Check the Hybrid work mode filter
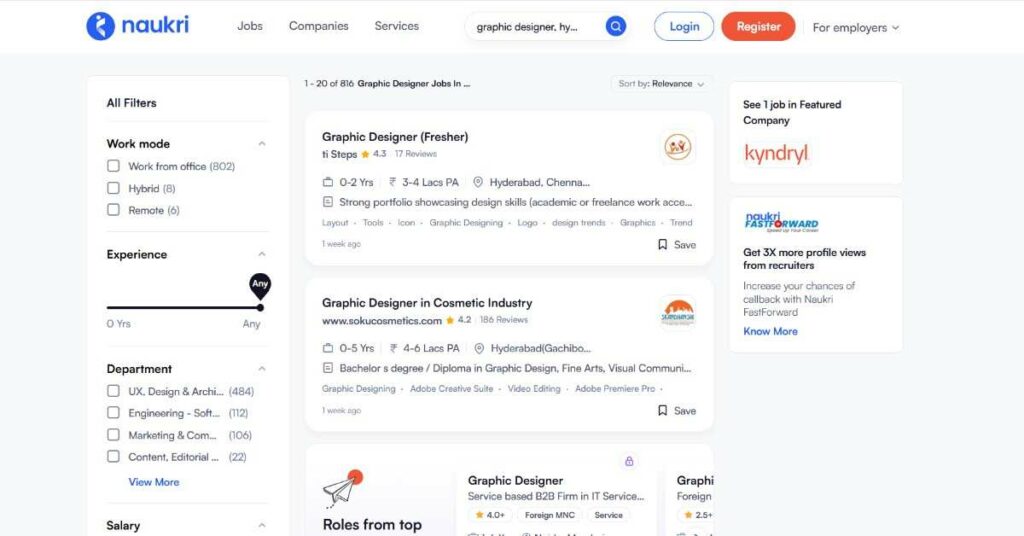Screen dimensions: 1024x536 tap(114, 188)
